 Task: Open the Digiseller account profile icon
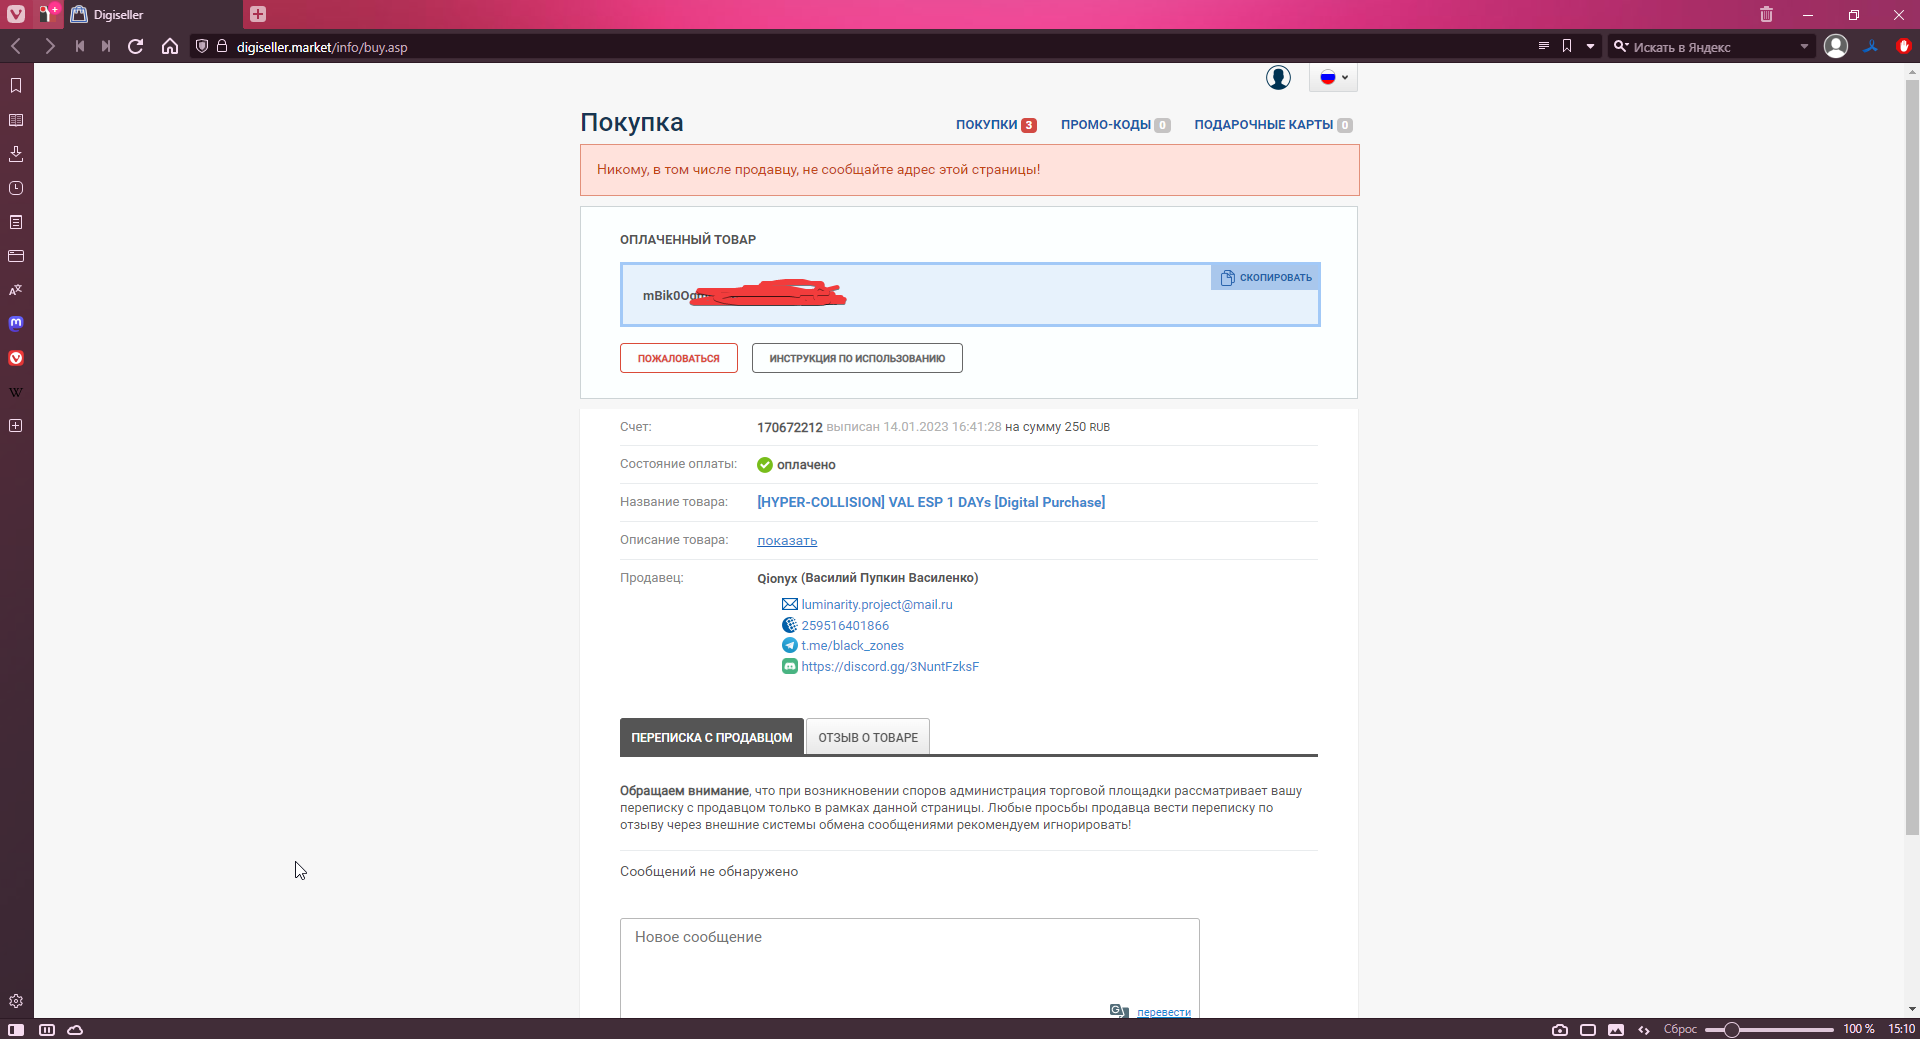tap(1278, 78)
